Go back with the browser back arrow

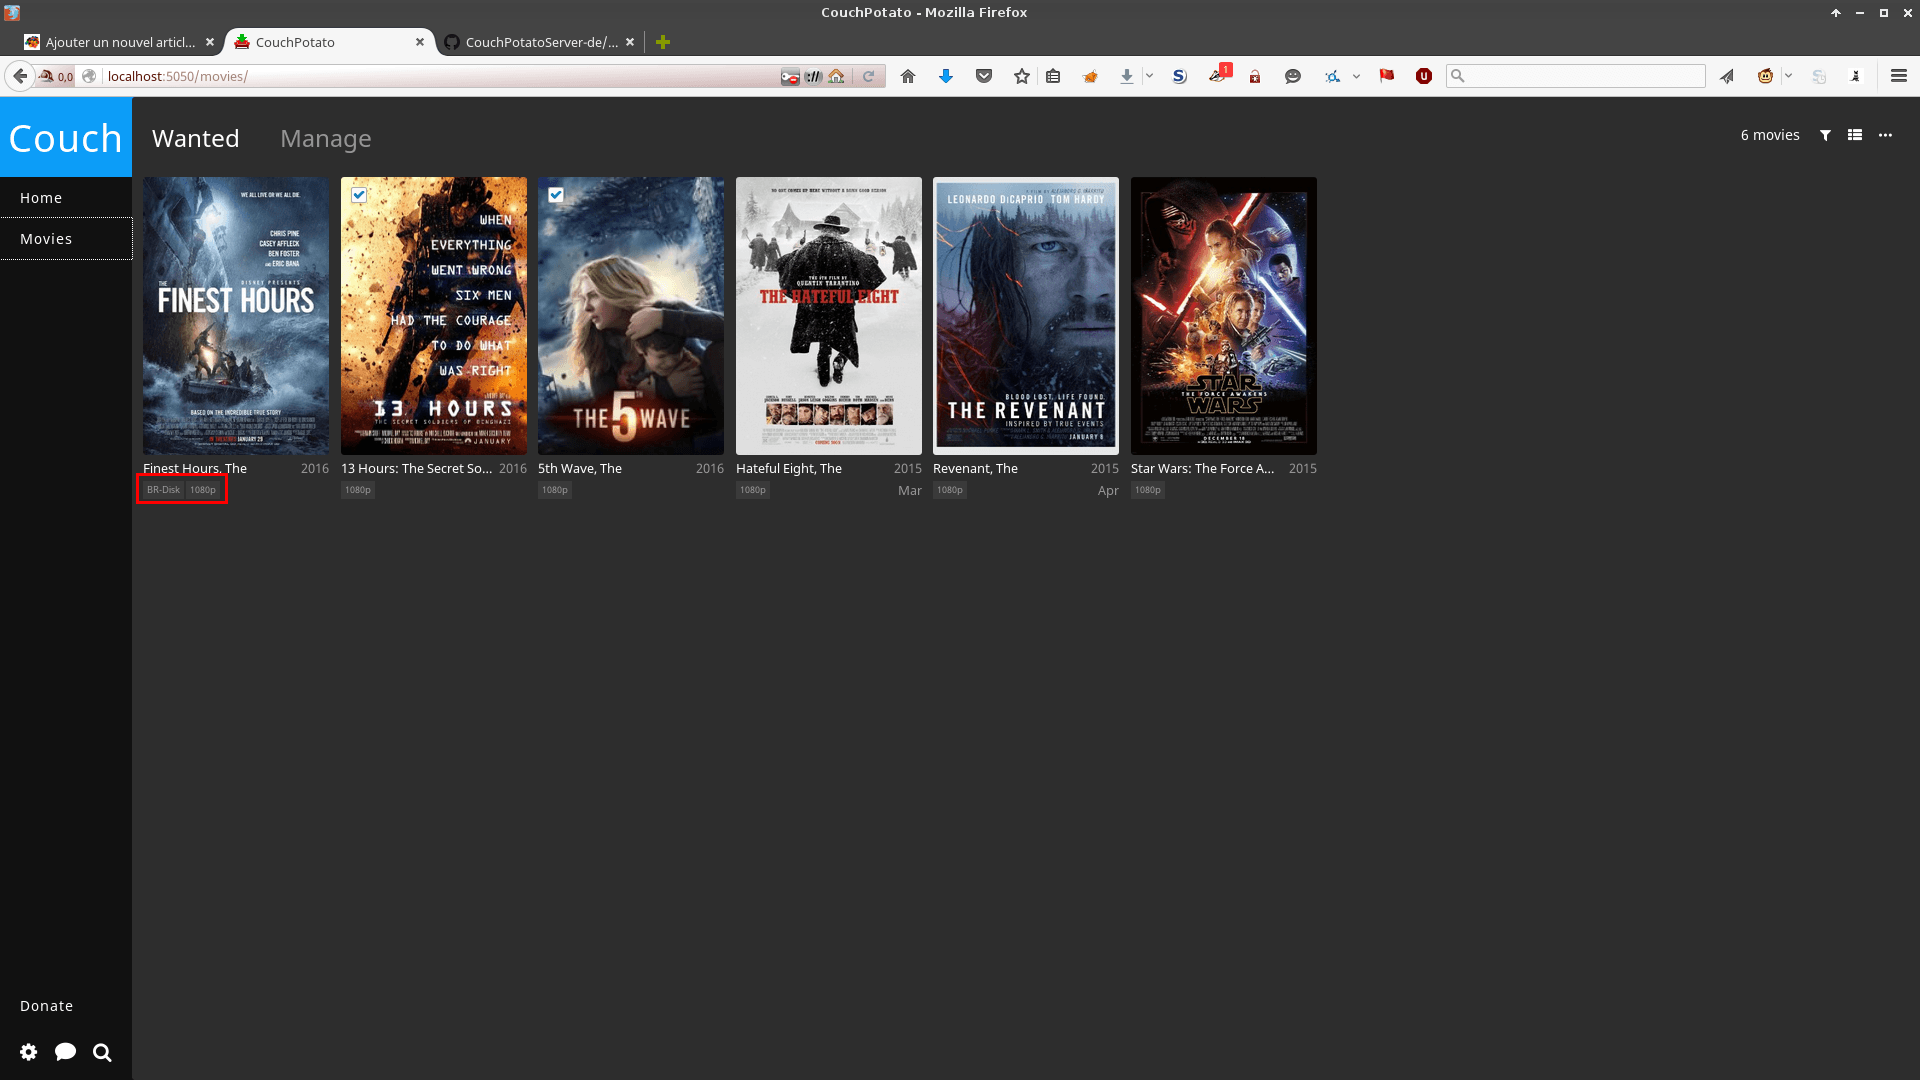coord(20,76)
